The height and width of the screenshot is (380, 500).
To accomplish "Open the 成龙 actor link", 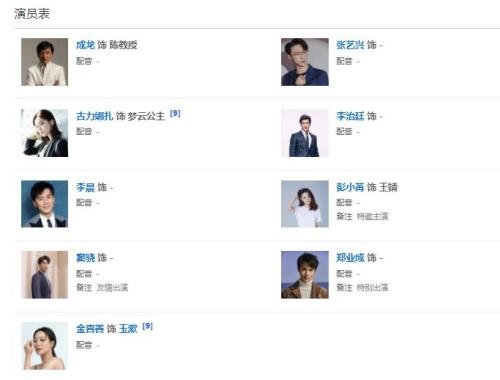I will 85,45.
